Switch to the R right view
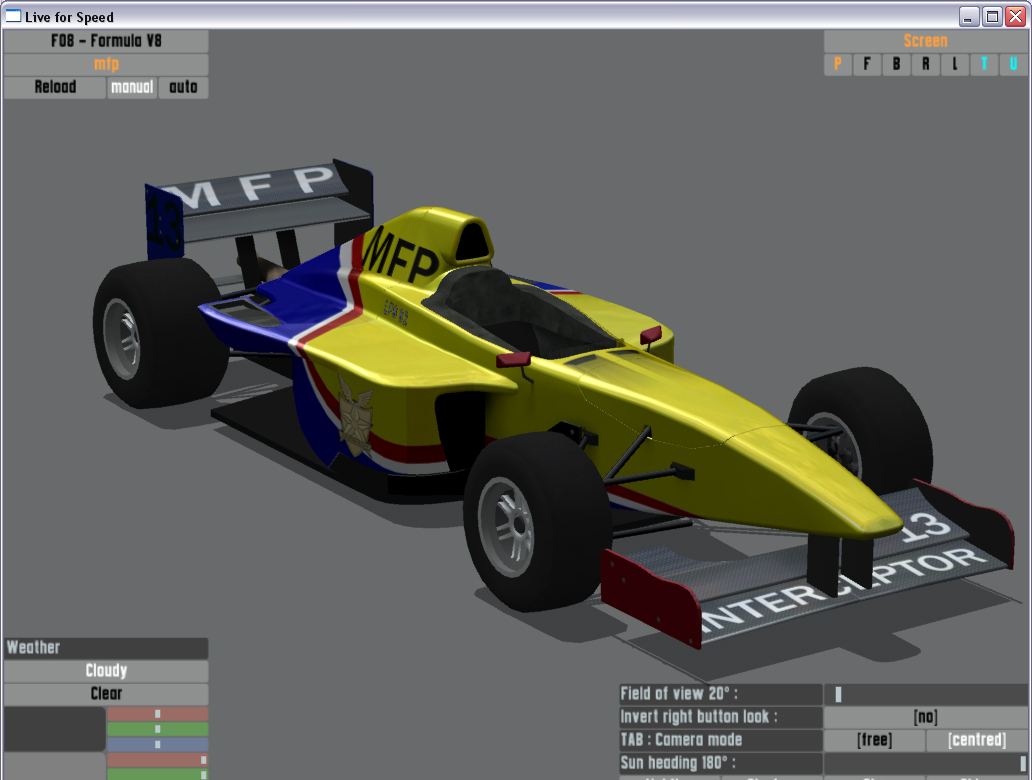Image resolution: width=1032 pixels, height=780 pixels. [x=925, y=64]
